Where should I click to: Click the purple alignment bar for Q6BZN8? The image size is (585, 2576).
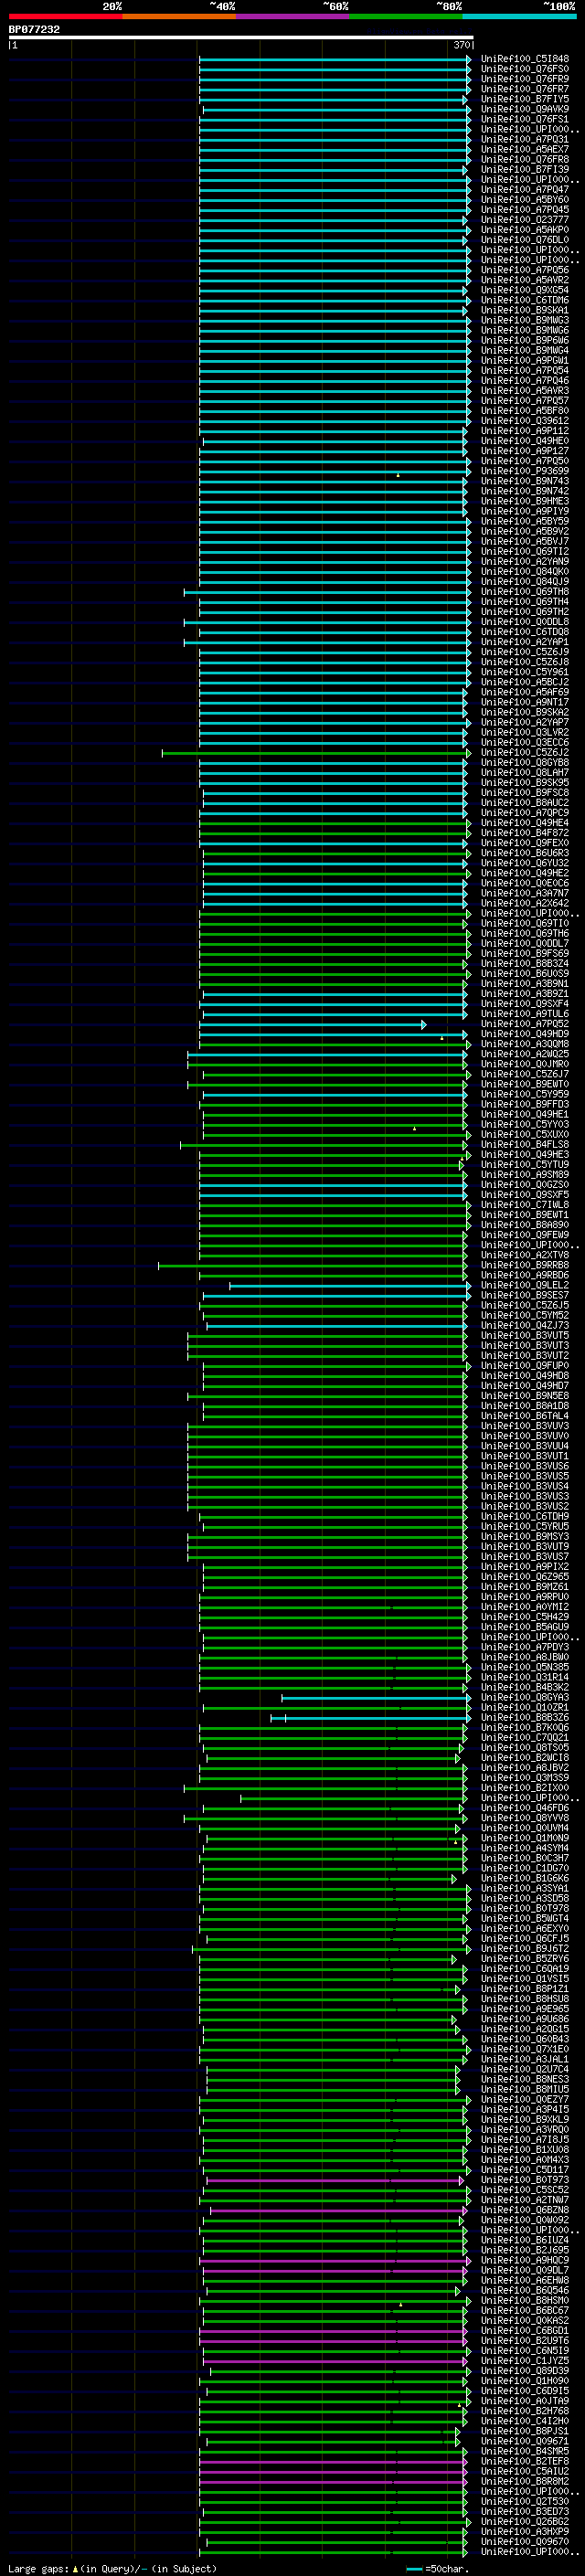tap(338, 2210)
